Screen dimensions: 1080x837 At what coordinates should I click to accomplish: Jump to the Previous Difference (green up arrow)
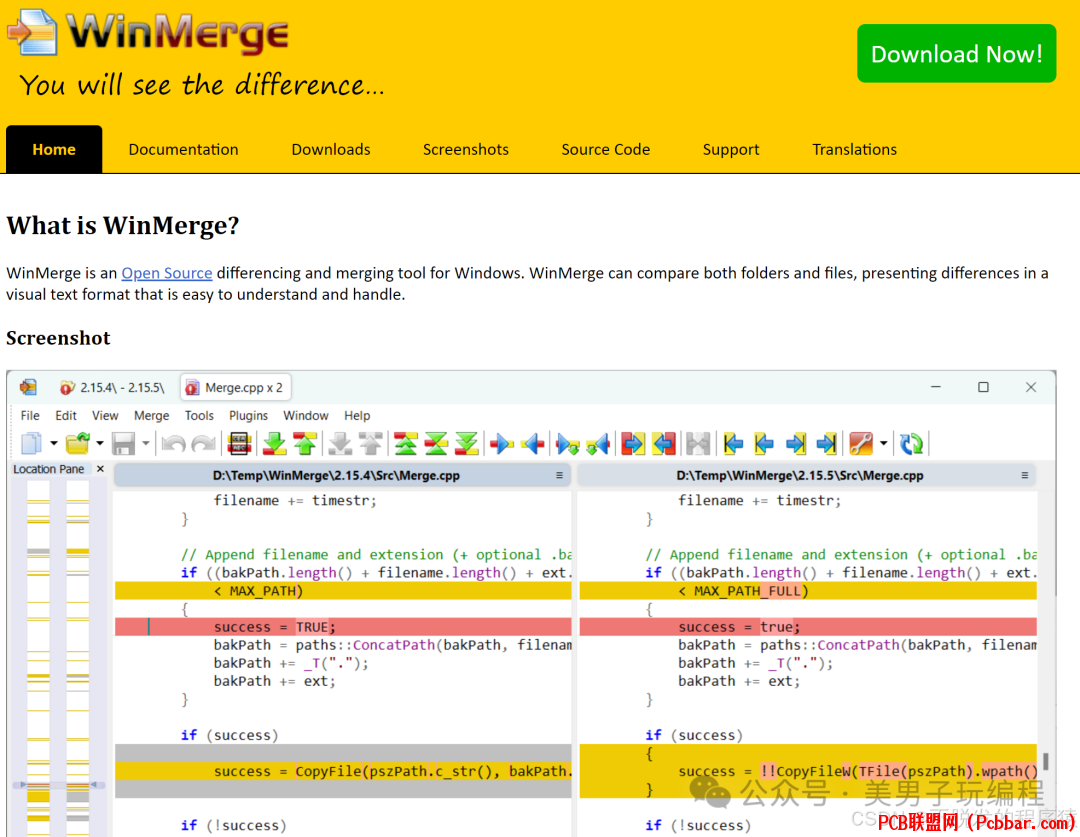(305, 444)
